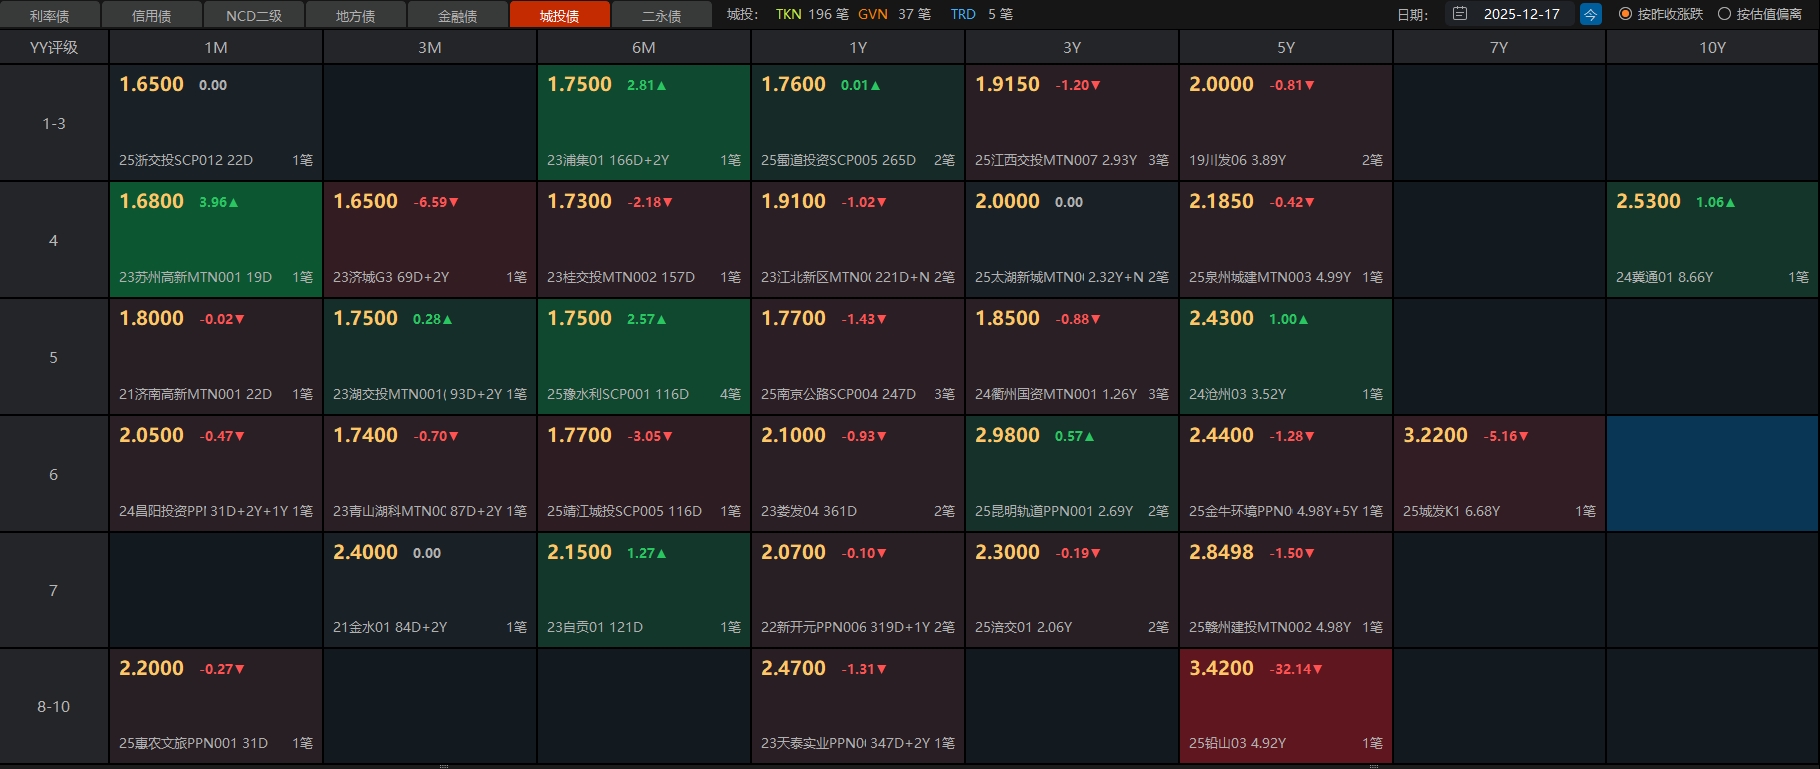
Task: Go to the 地方债 tab
Action: pyautogui.click(x=356, y=15)
